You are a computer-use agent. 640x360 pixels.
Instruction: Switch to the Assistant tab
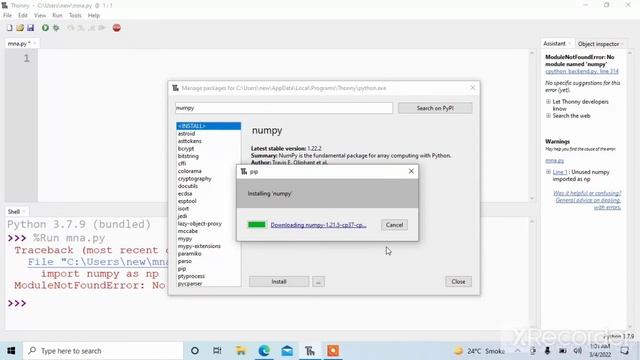554,43
